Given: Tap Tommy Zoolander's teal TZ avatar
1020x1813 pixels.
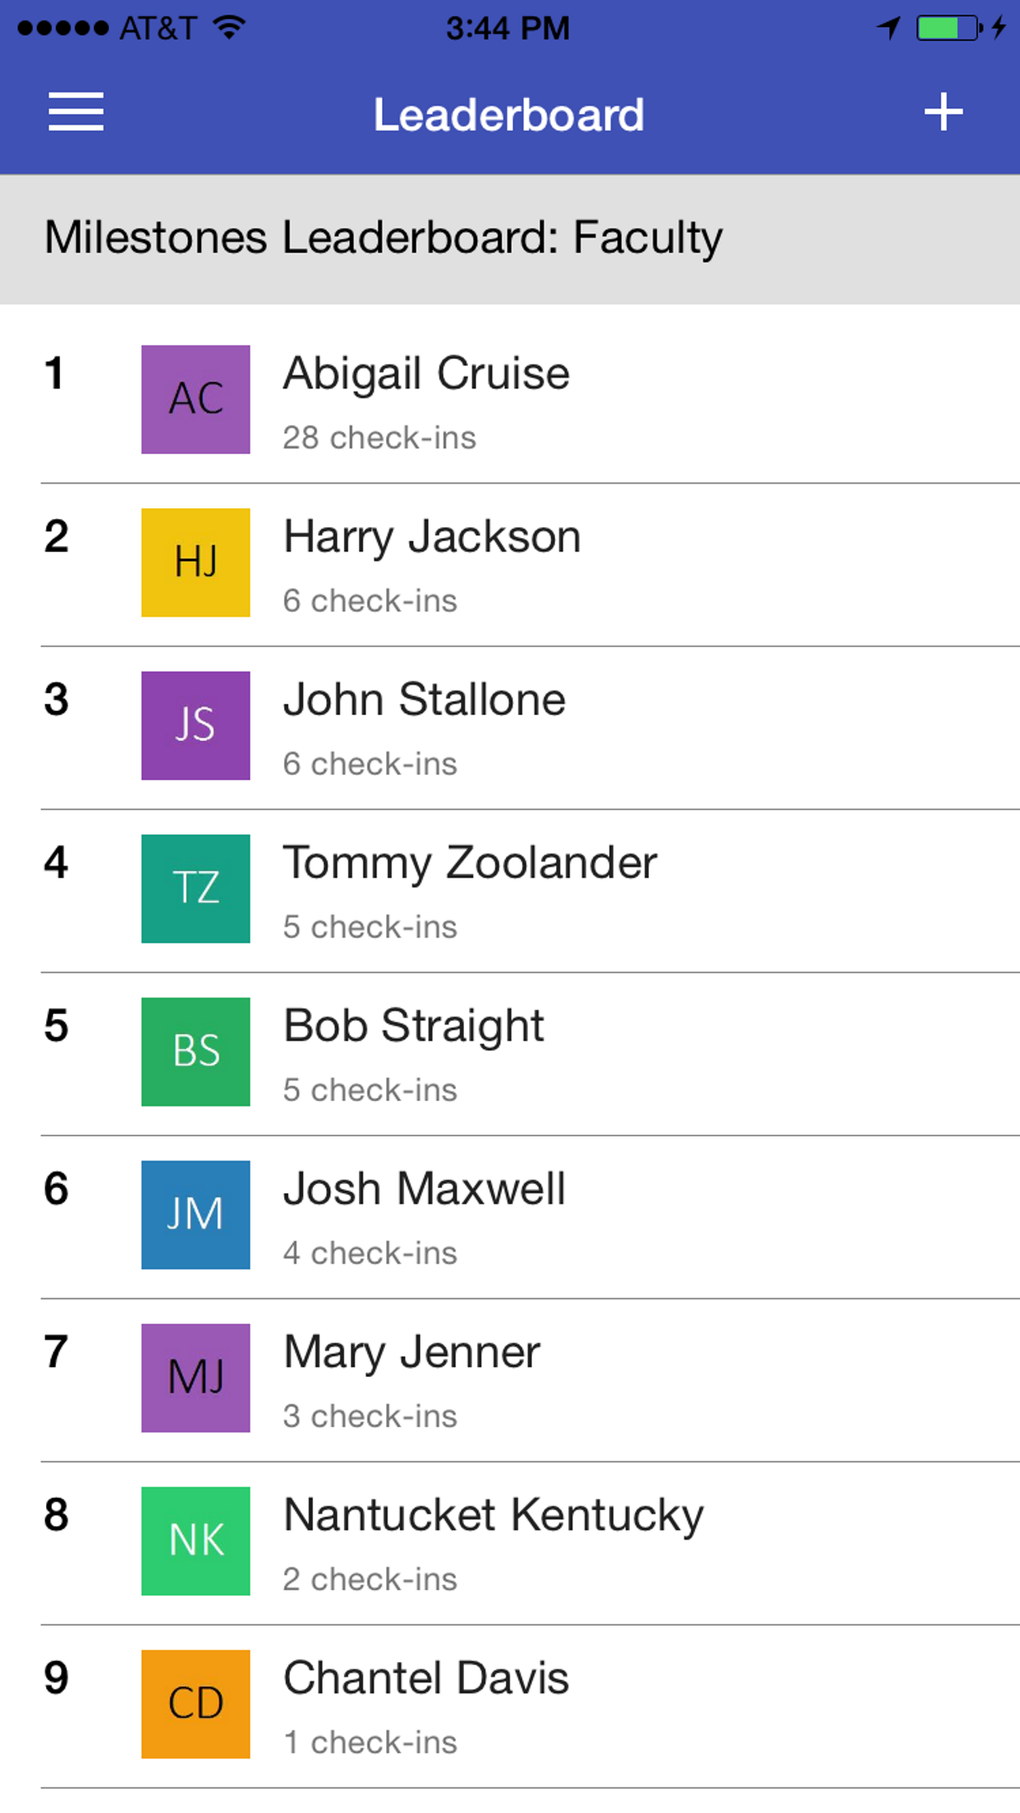Looking at the screenshot, I should (196, 888).
